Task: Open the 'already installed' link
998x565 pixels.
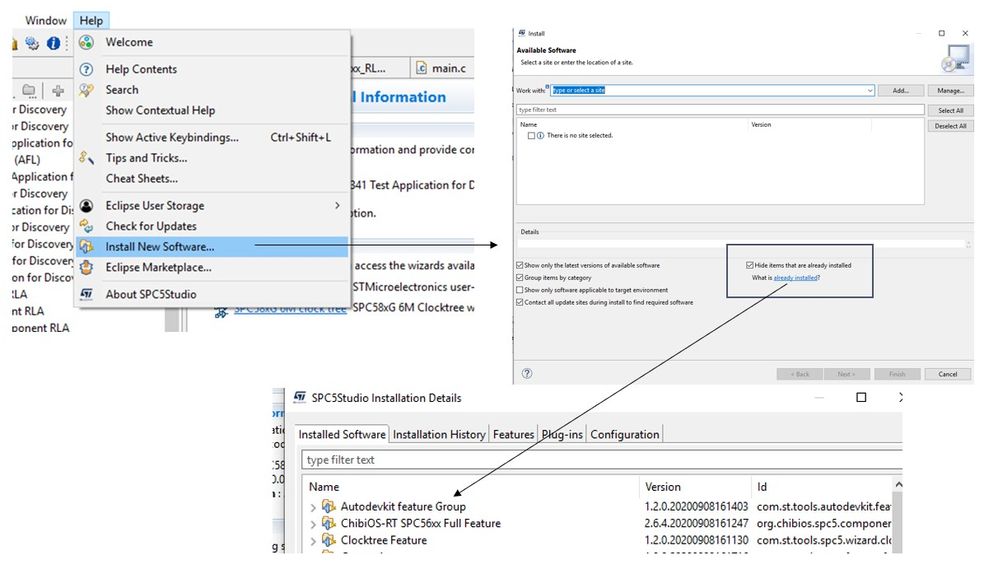Action: tap(795, 278)
